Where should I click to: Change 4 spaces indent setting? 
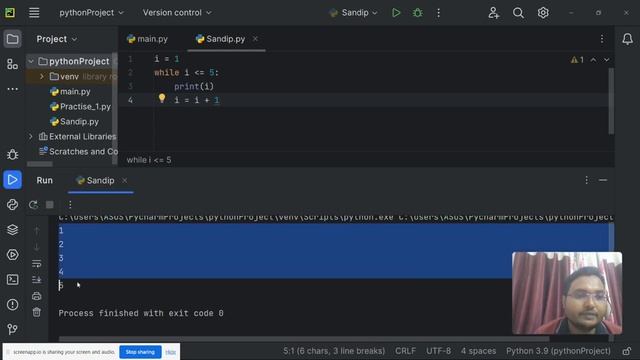tap(478, 351)
